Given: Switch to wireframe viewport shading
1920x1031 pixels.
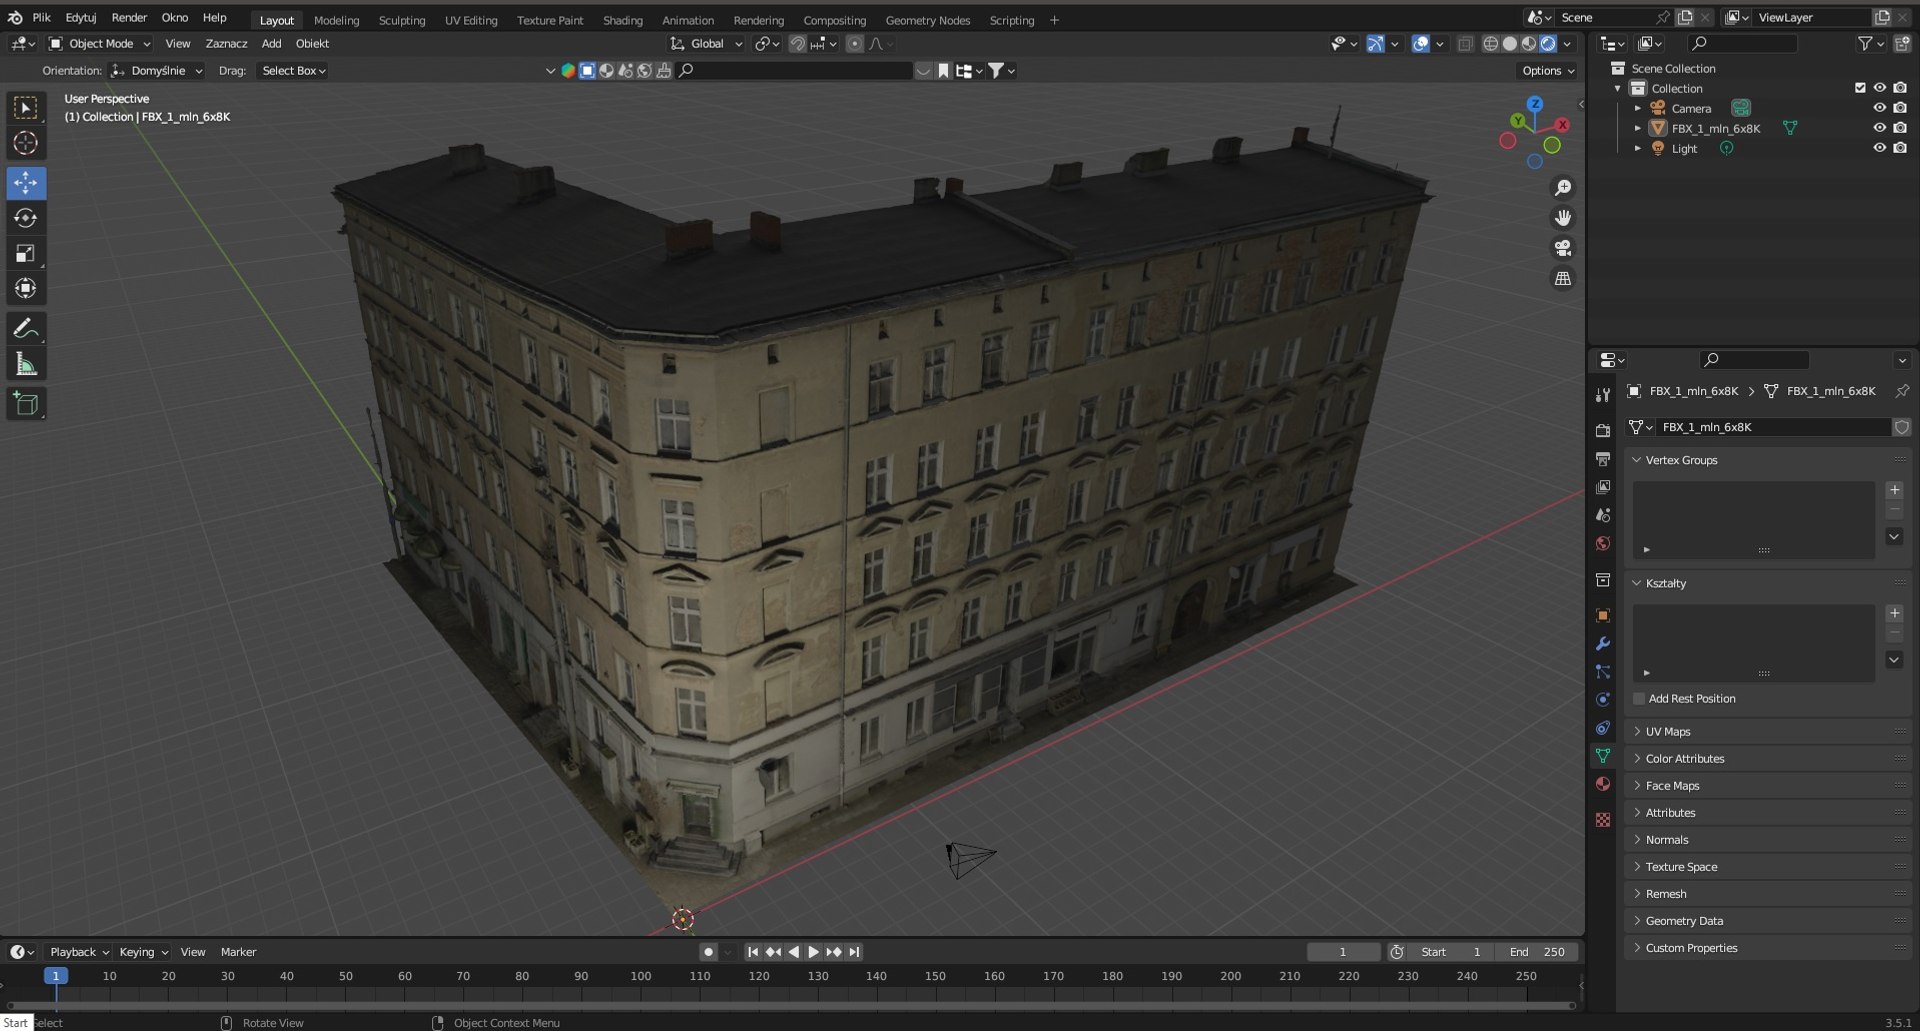Looking at the screenshot, I should pos(1490,44).
